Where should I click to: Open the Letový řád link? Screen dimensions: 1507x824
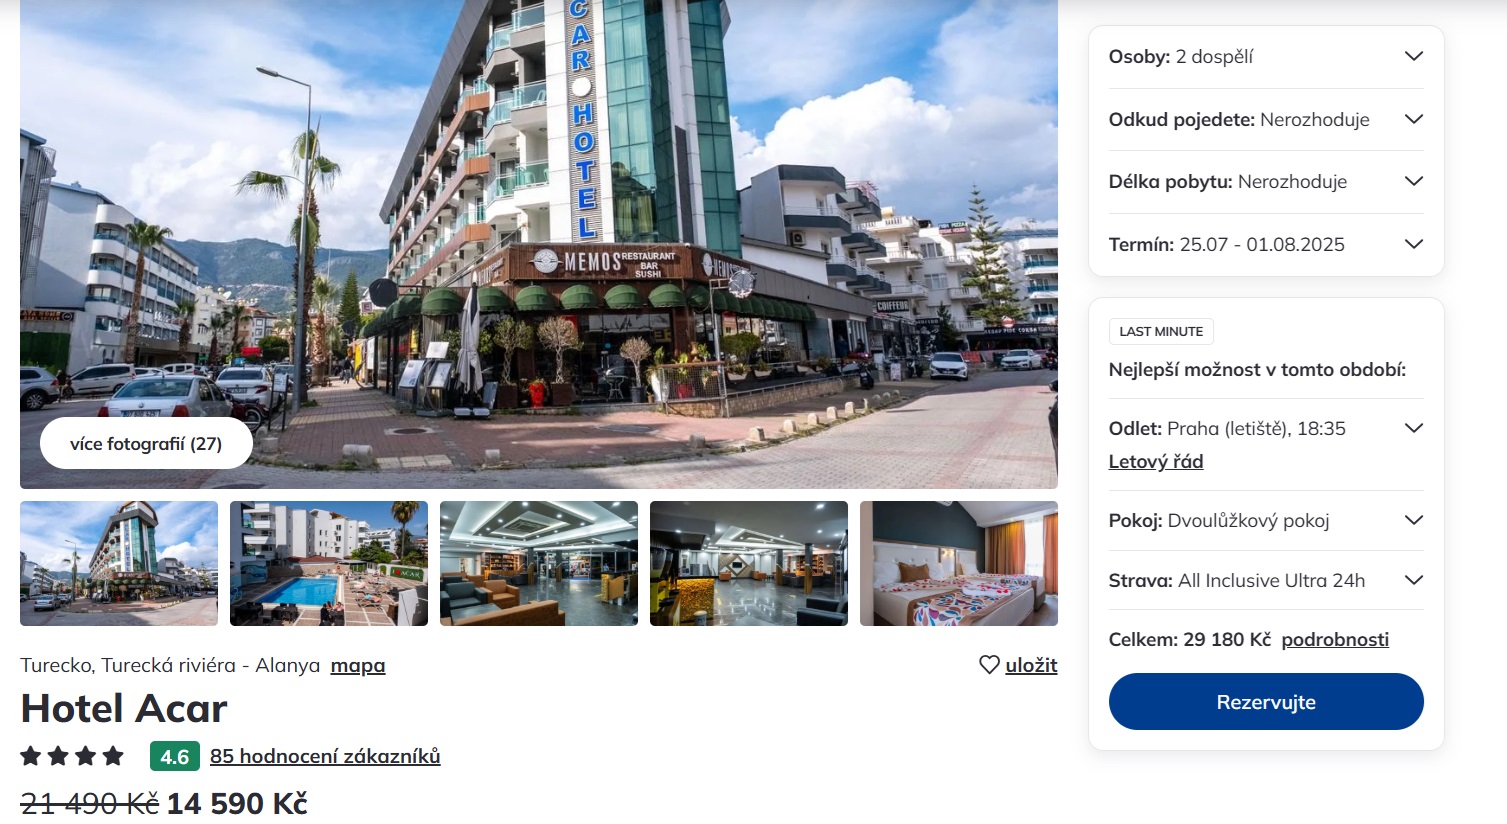[x=1156, y=462]
